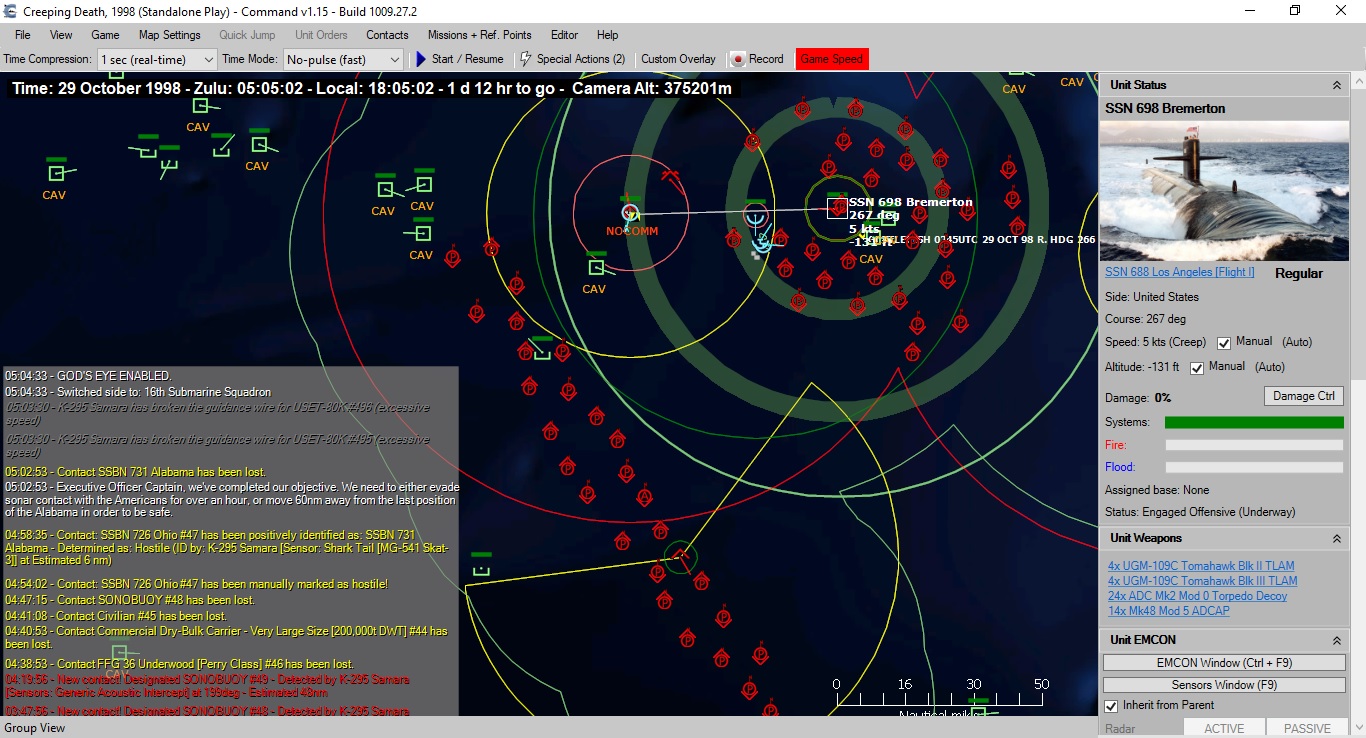
Task: Select the SSN 698 Bremerton unit marker on map
Action: coord(838,208)
